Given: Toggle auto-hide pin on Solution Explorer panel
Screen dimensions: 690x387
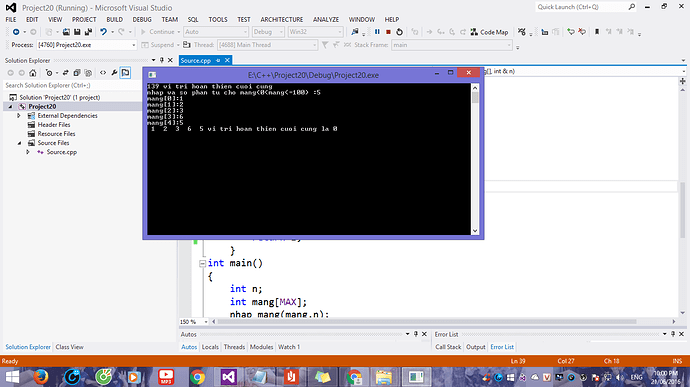Looking at the screenshot, I should pyautogui.click(x=161, y=60).
